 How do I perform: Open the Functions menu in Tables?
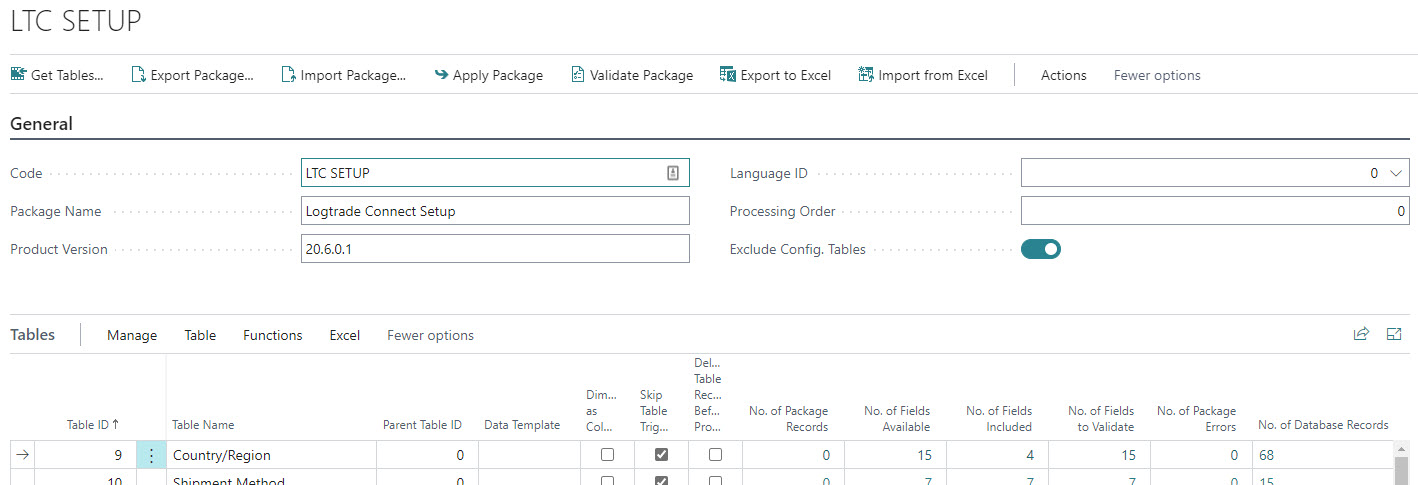pos(272,335)
